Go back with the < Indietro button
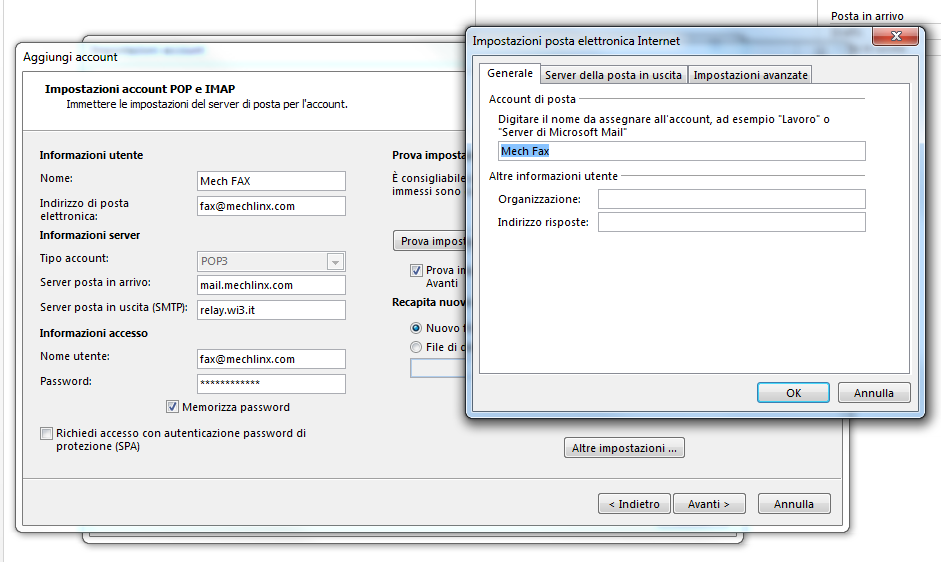 click(634, 504)
